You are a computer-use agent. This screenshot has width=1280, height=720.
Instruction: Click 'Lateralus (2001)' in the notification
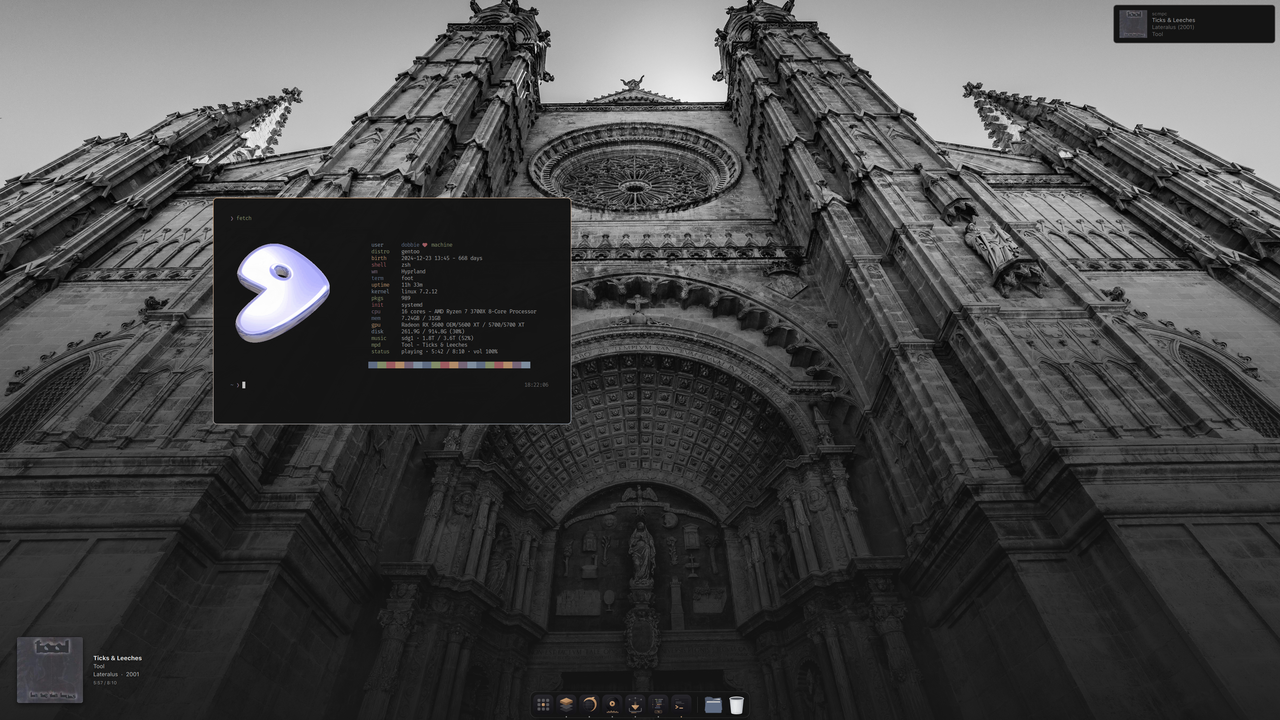point(1173,27)
